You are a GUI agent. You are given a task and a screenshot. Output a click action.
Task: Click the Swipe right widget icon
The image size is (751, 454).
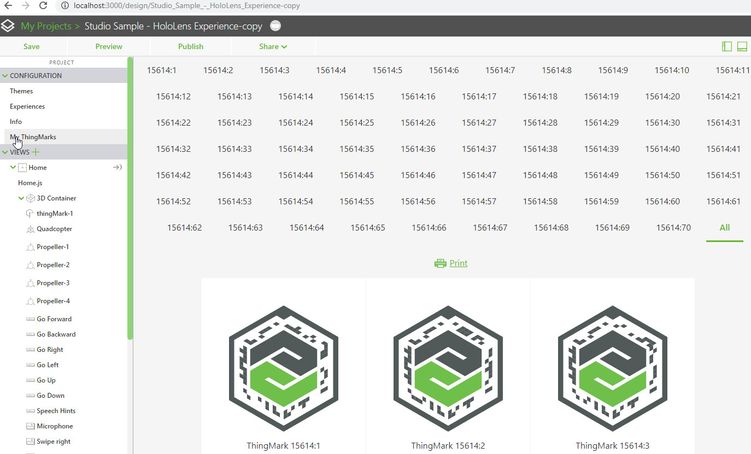30,441
